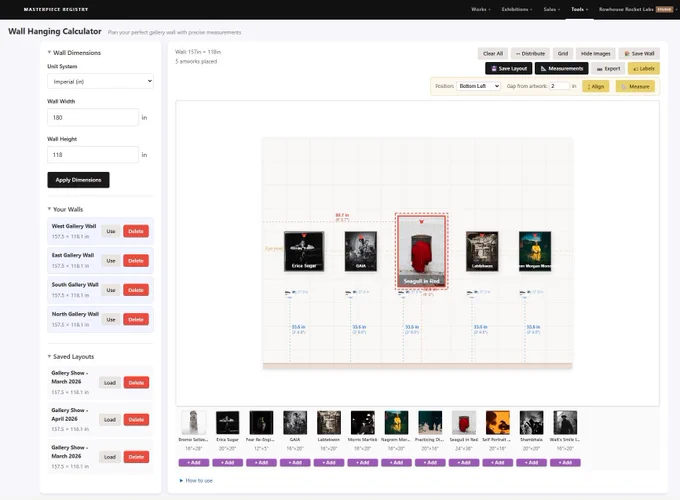
Task: Collapse the Saved Layouts section
Action: click(71, 356)
